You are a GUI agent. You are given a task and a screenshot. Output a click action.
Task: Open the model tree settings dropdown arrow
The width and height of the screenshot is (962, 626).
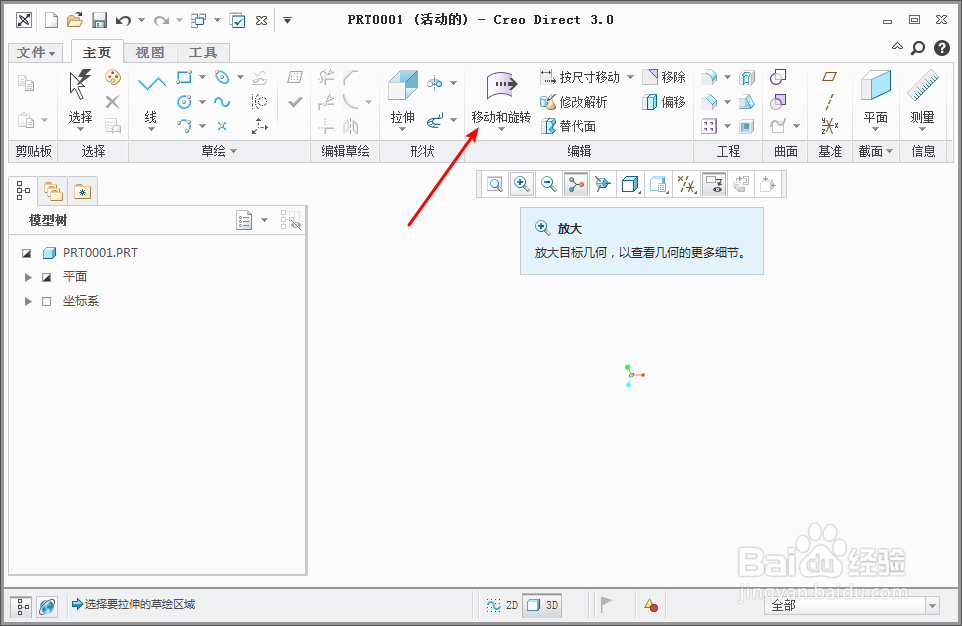coord(264,220)
